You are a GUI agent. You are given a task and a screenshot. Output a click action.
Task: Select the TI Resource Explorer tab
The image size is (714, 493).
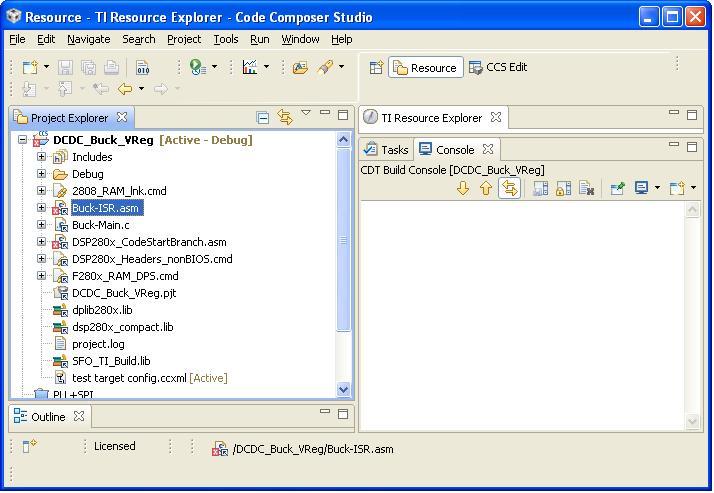[x=432, y=118]
